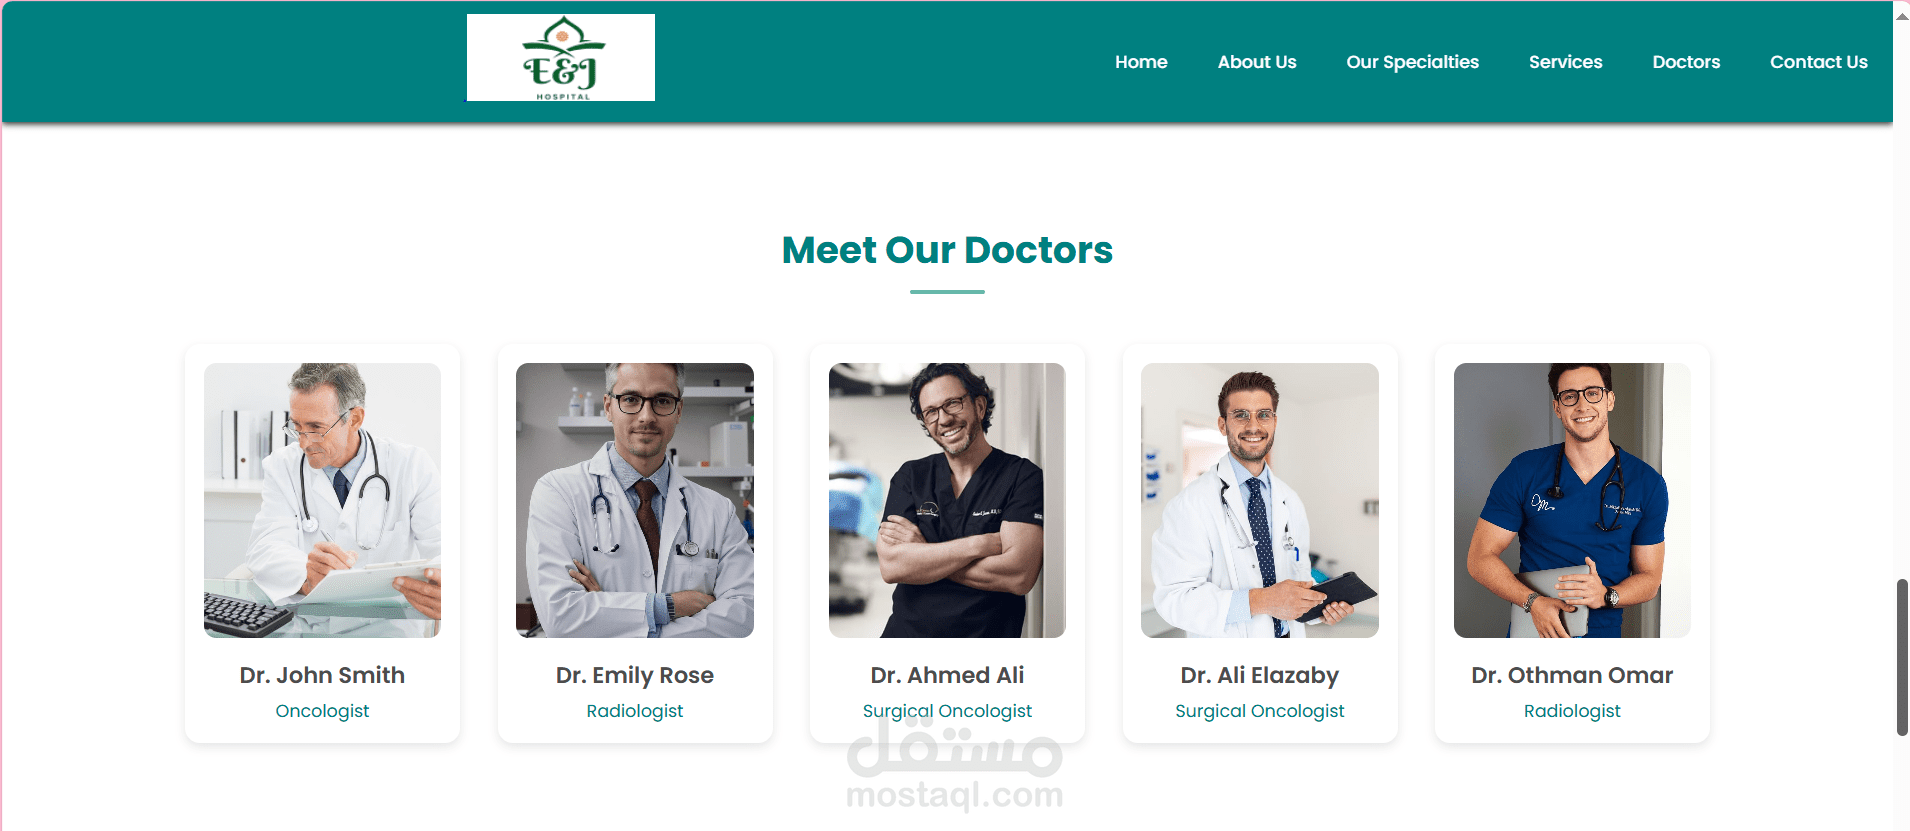Click the Dr. Othman Omar name
The width and height of the screenshot is (1910, 831).
click(1572, 675)
